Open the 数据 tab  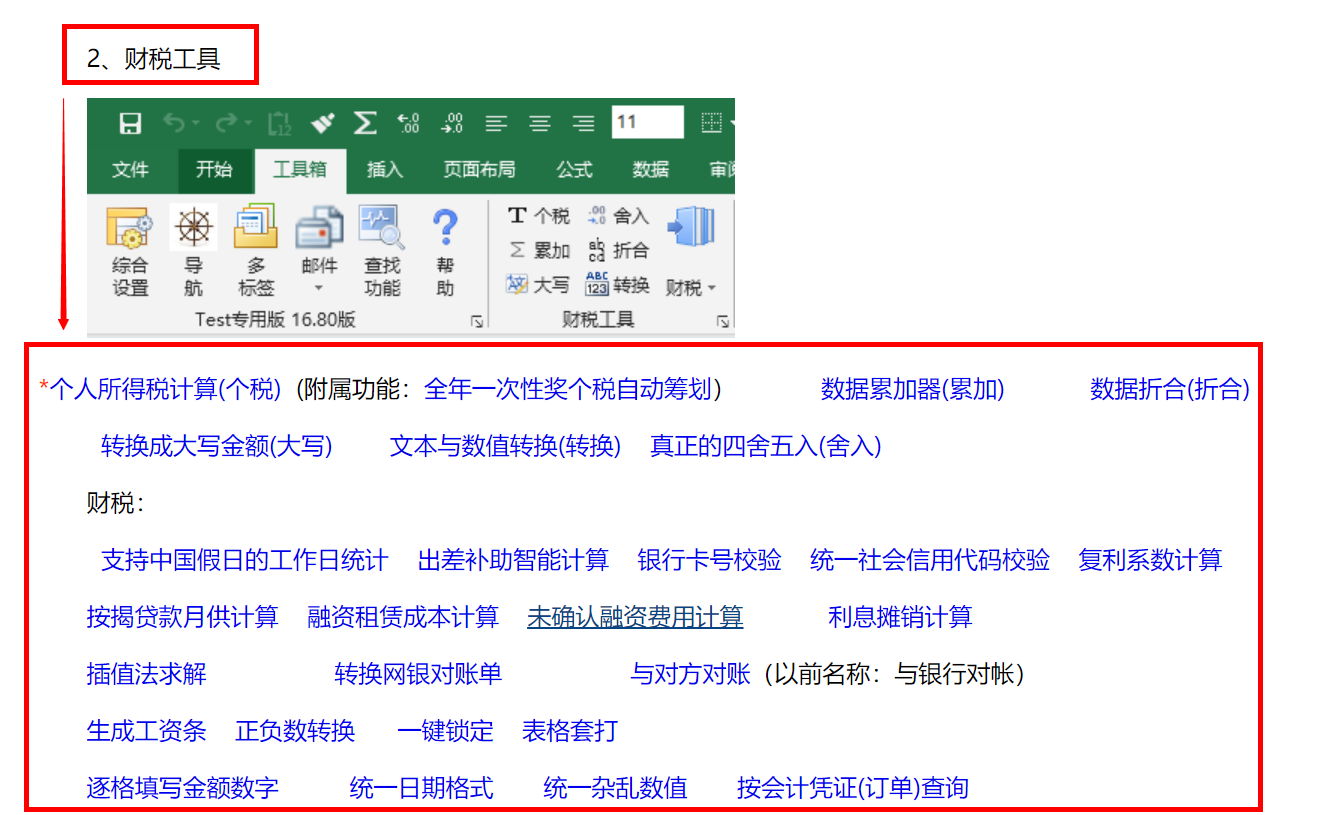[651, 170]
